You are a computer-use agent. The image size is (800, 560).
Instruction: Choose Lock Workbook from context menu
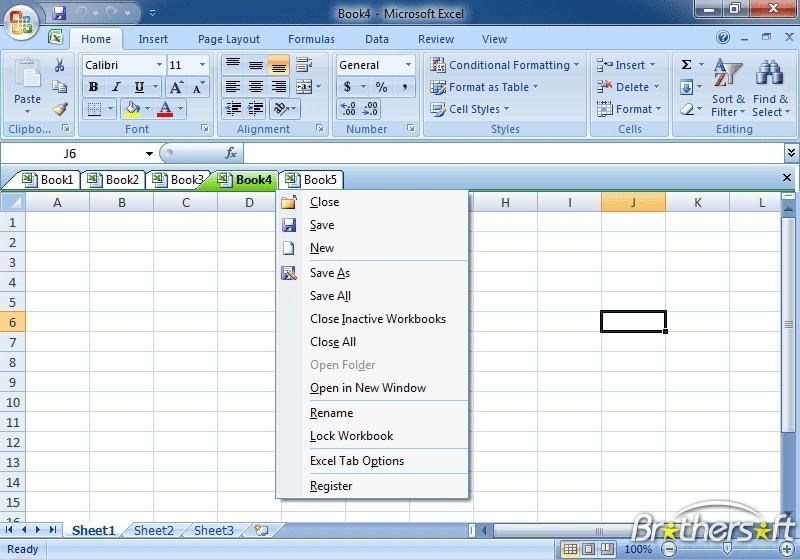tap(352, 436)
